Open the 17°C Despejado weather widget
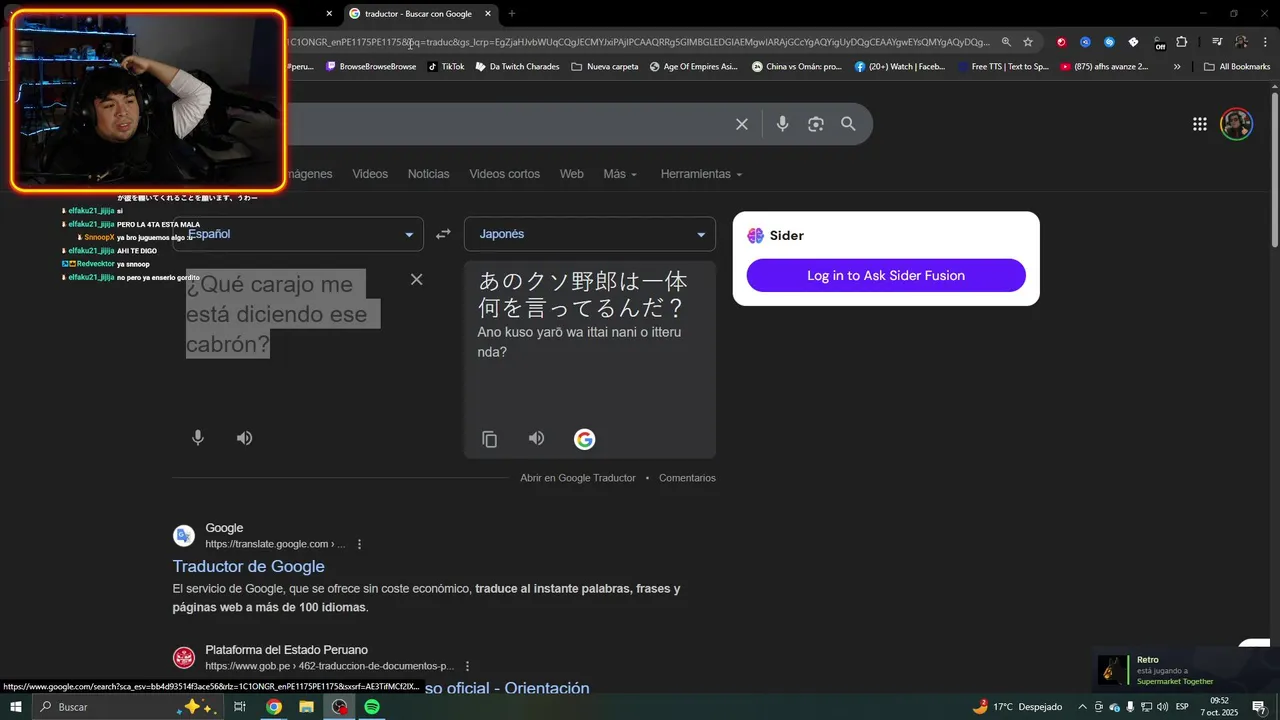This screenshot has width=1280, height=720. point(1017,707)
